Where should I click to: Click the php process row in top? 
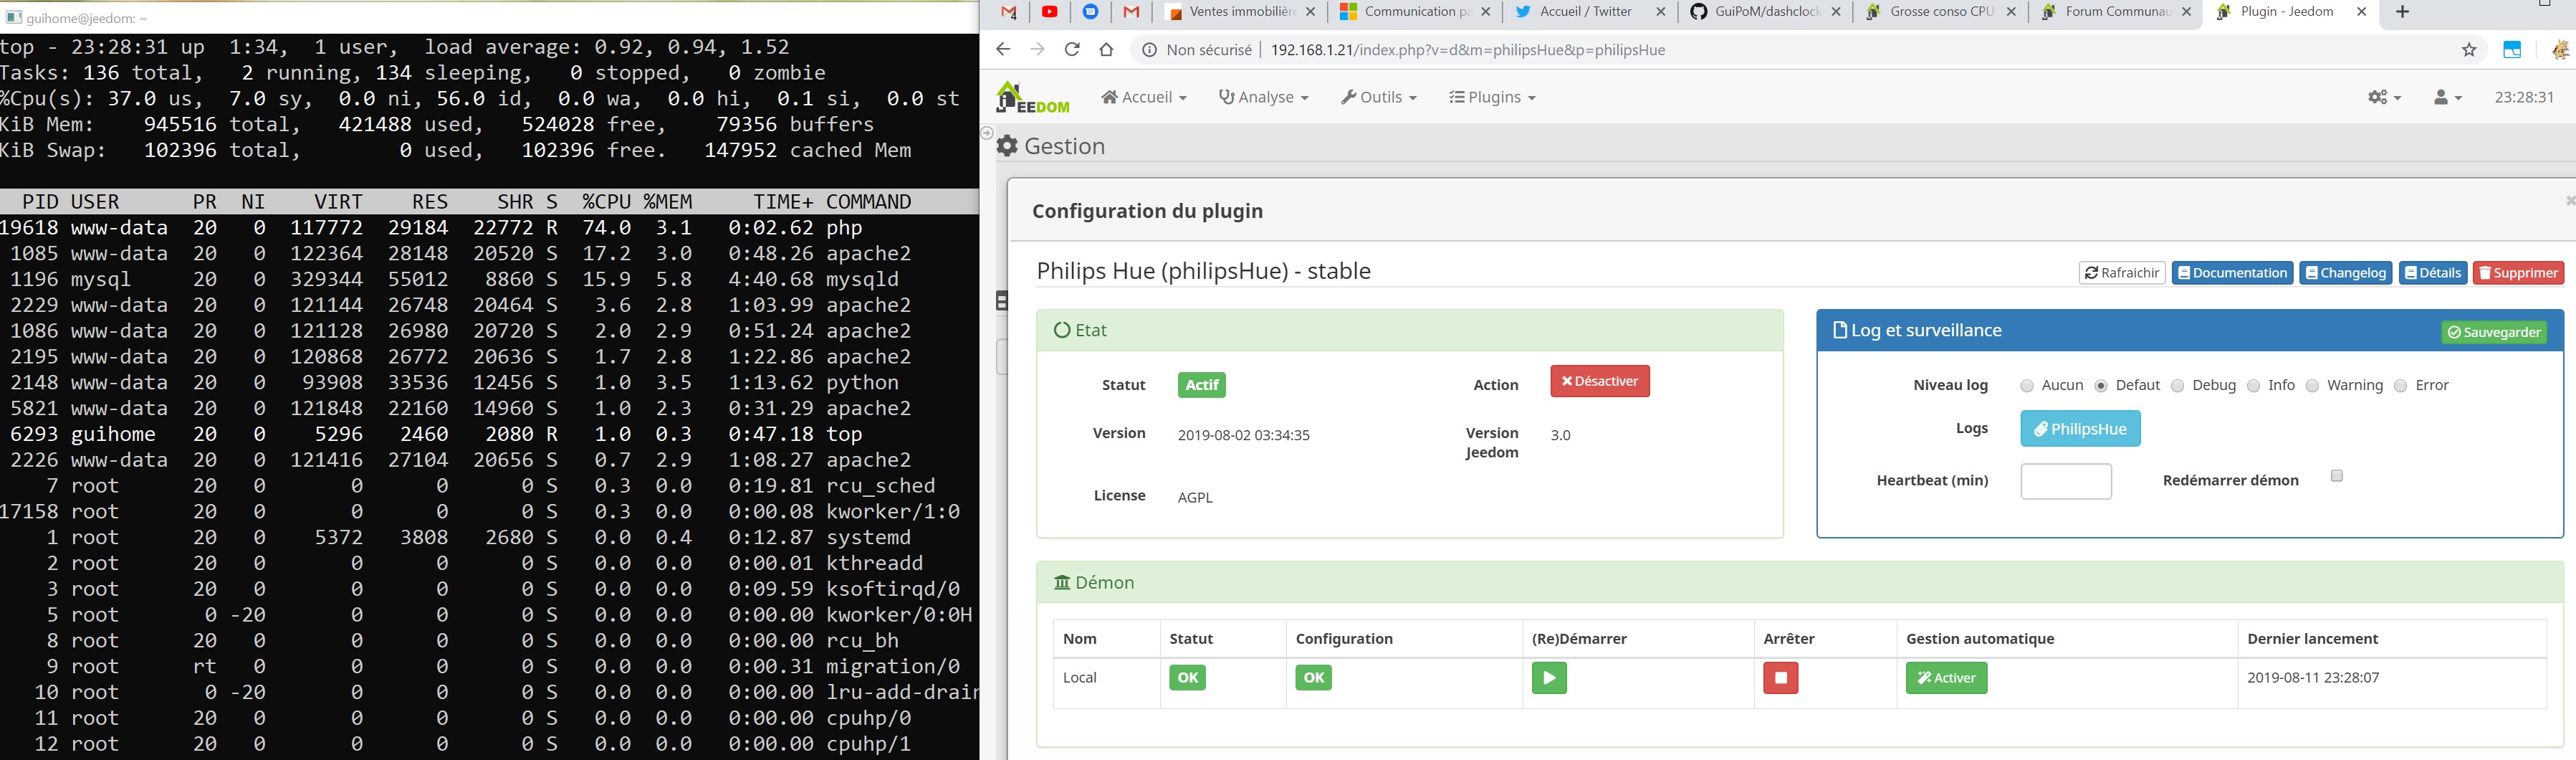coord(489,228)
